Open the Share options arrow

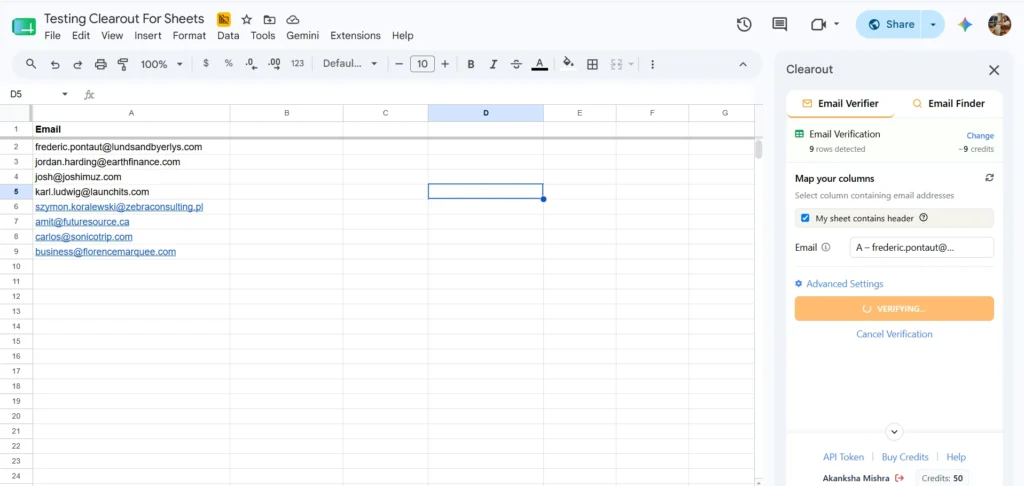pyautogui.click(x=933, y=24)
